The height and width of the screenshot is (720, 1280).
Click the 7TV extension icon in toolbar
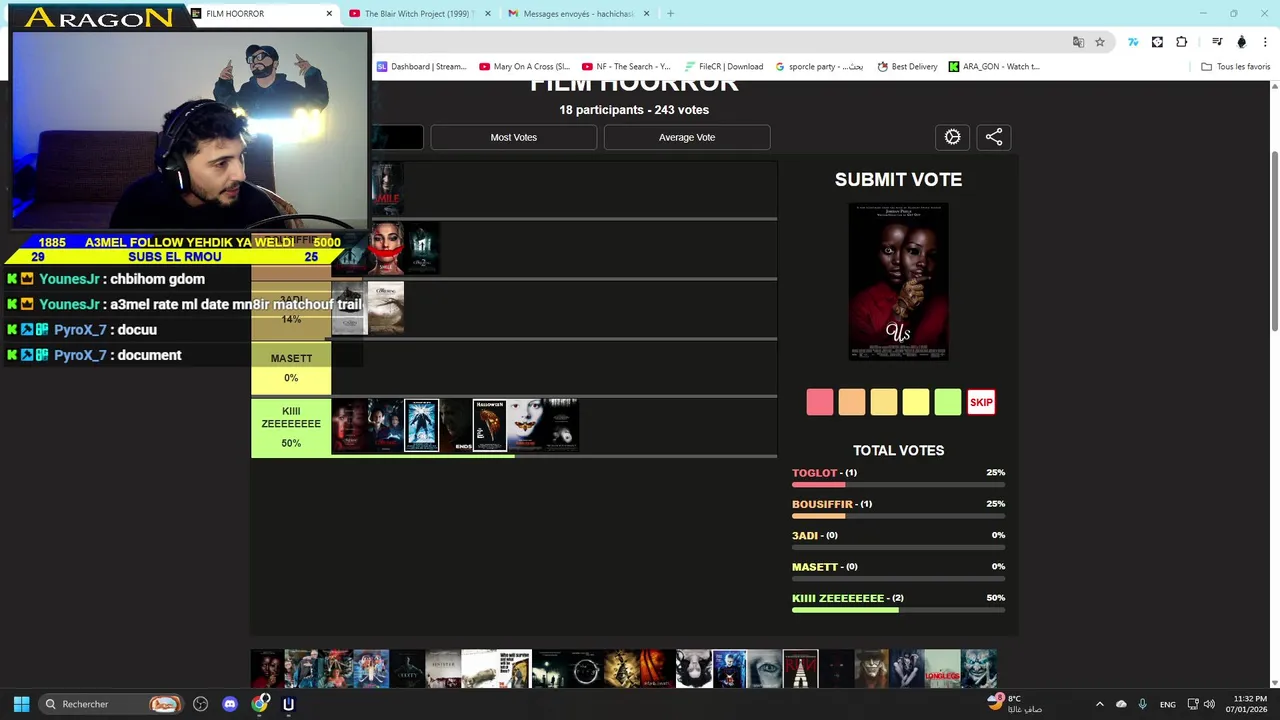pos(1133,42)
